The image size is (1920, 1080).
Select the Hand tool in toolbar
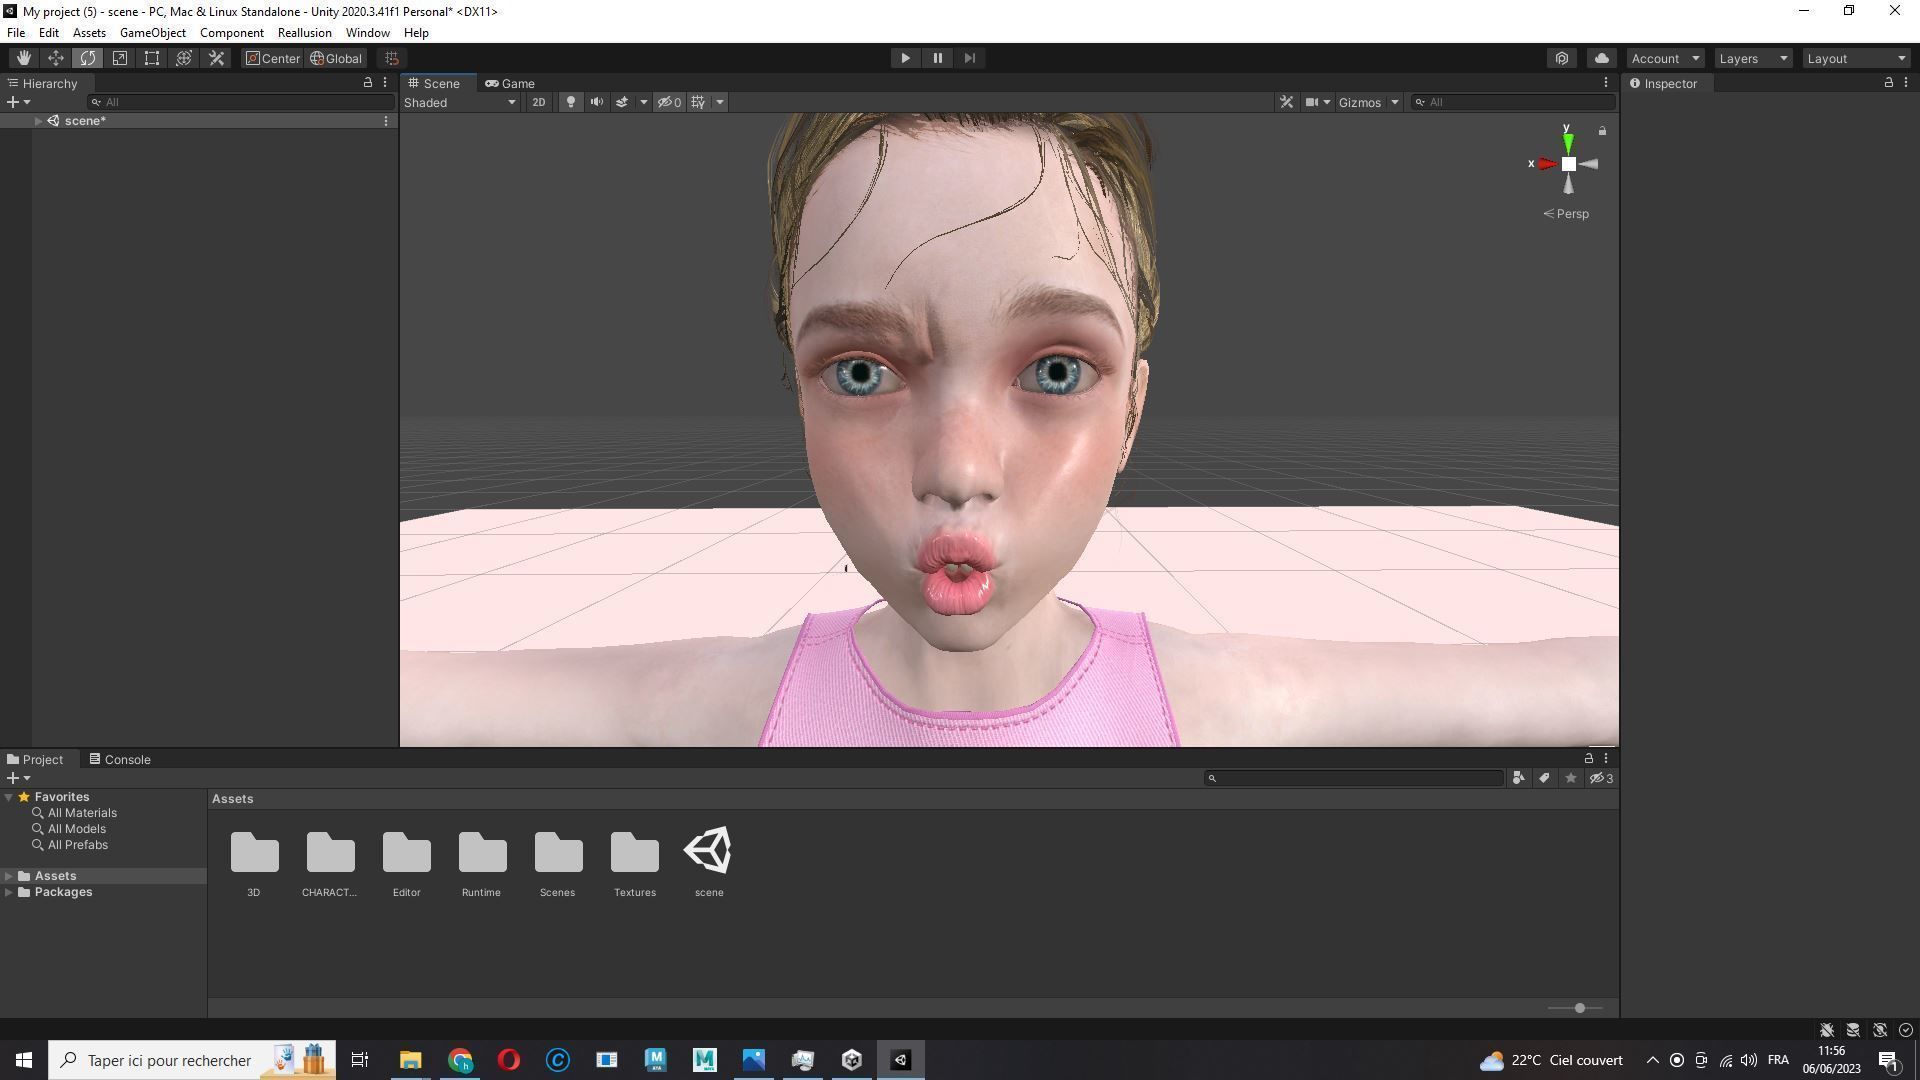click(23, 58)
